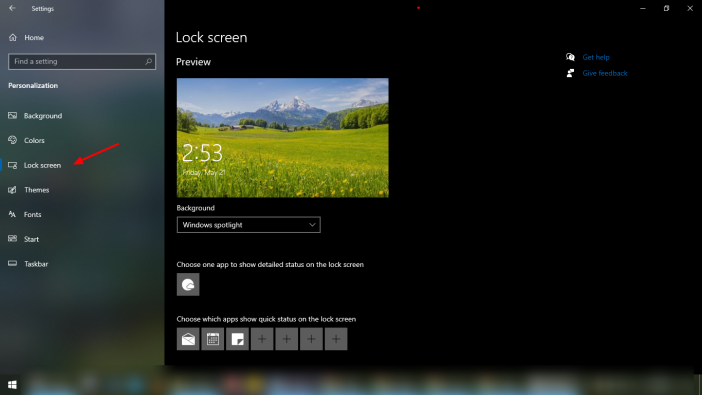
Task: Change the Mail quick status app
Action: tap(188, 339)
